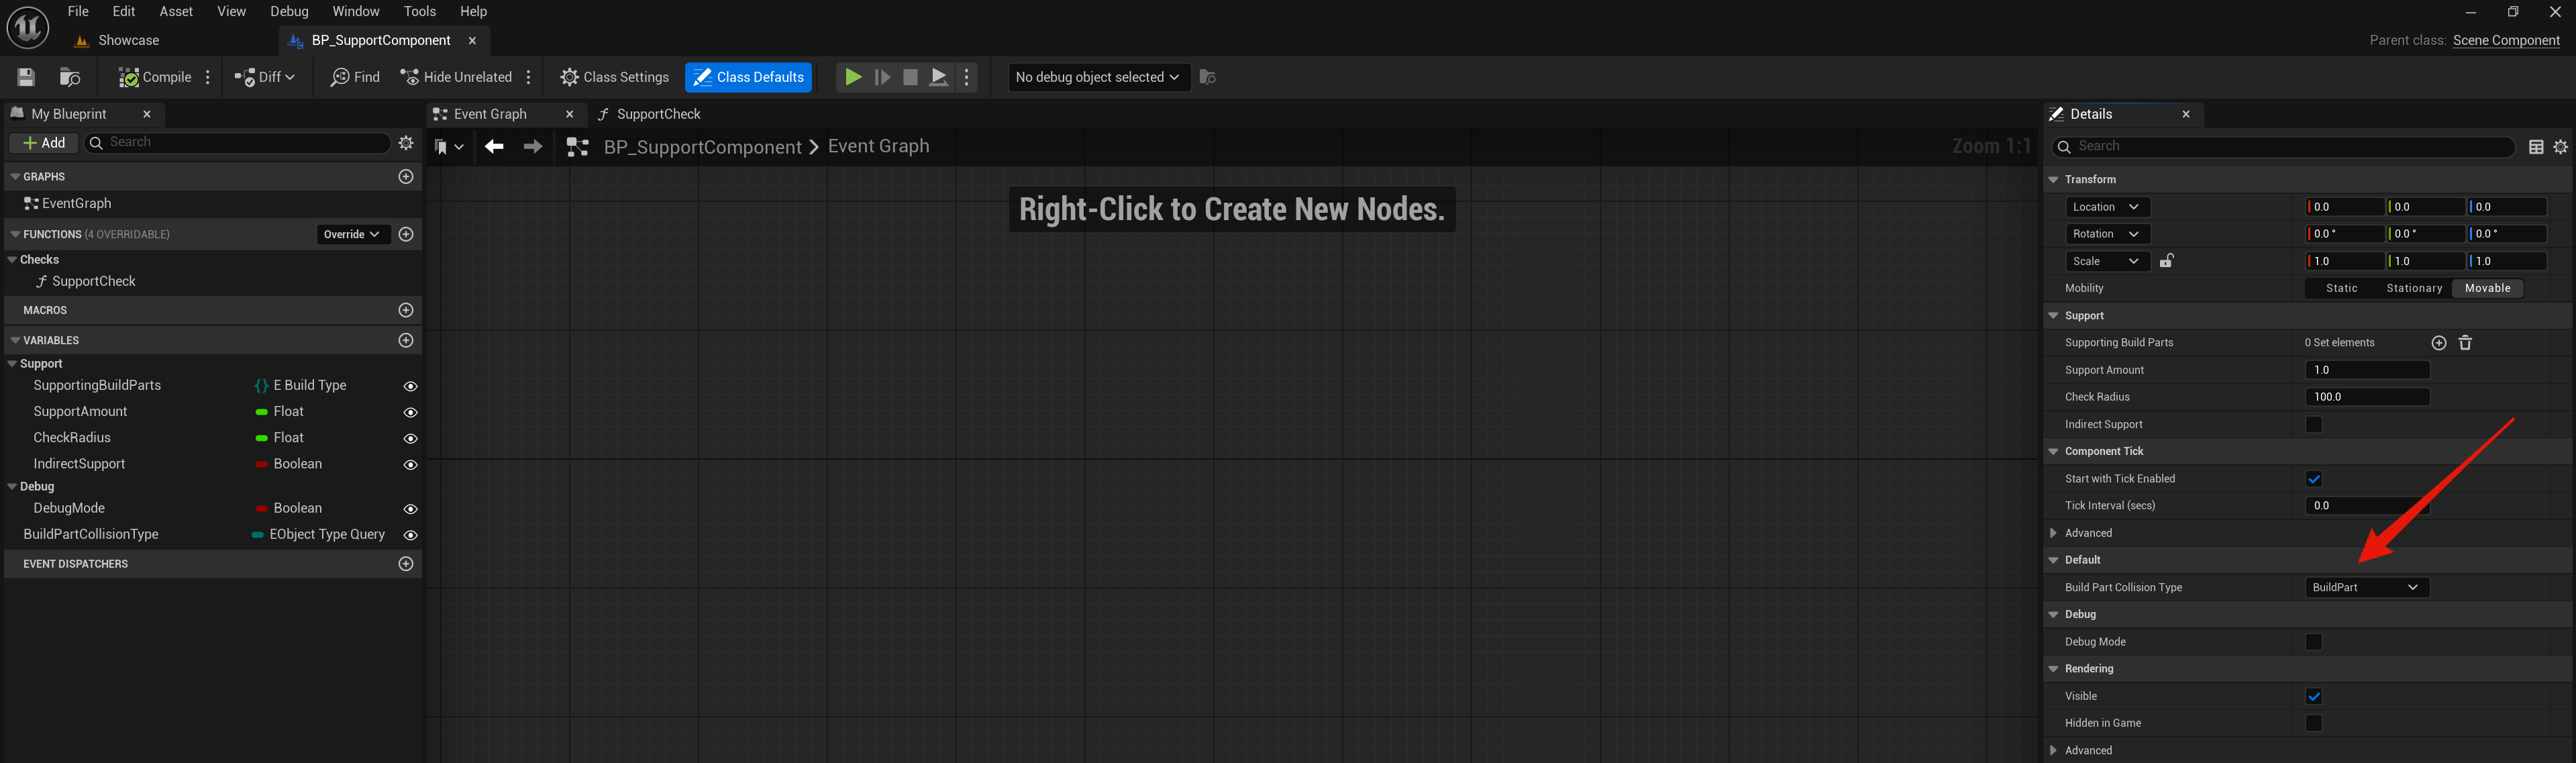This screenshot has width=2576, height=763.
Task: Click the green Play button
Action: [852, 77]
